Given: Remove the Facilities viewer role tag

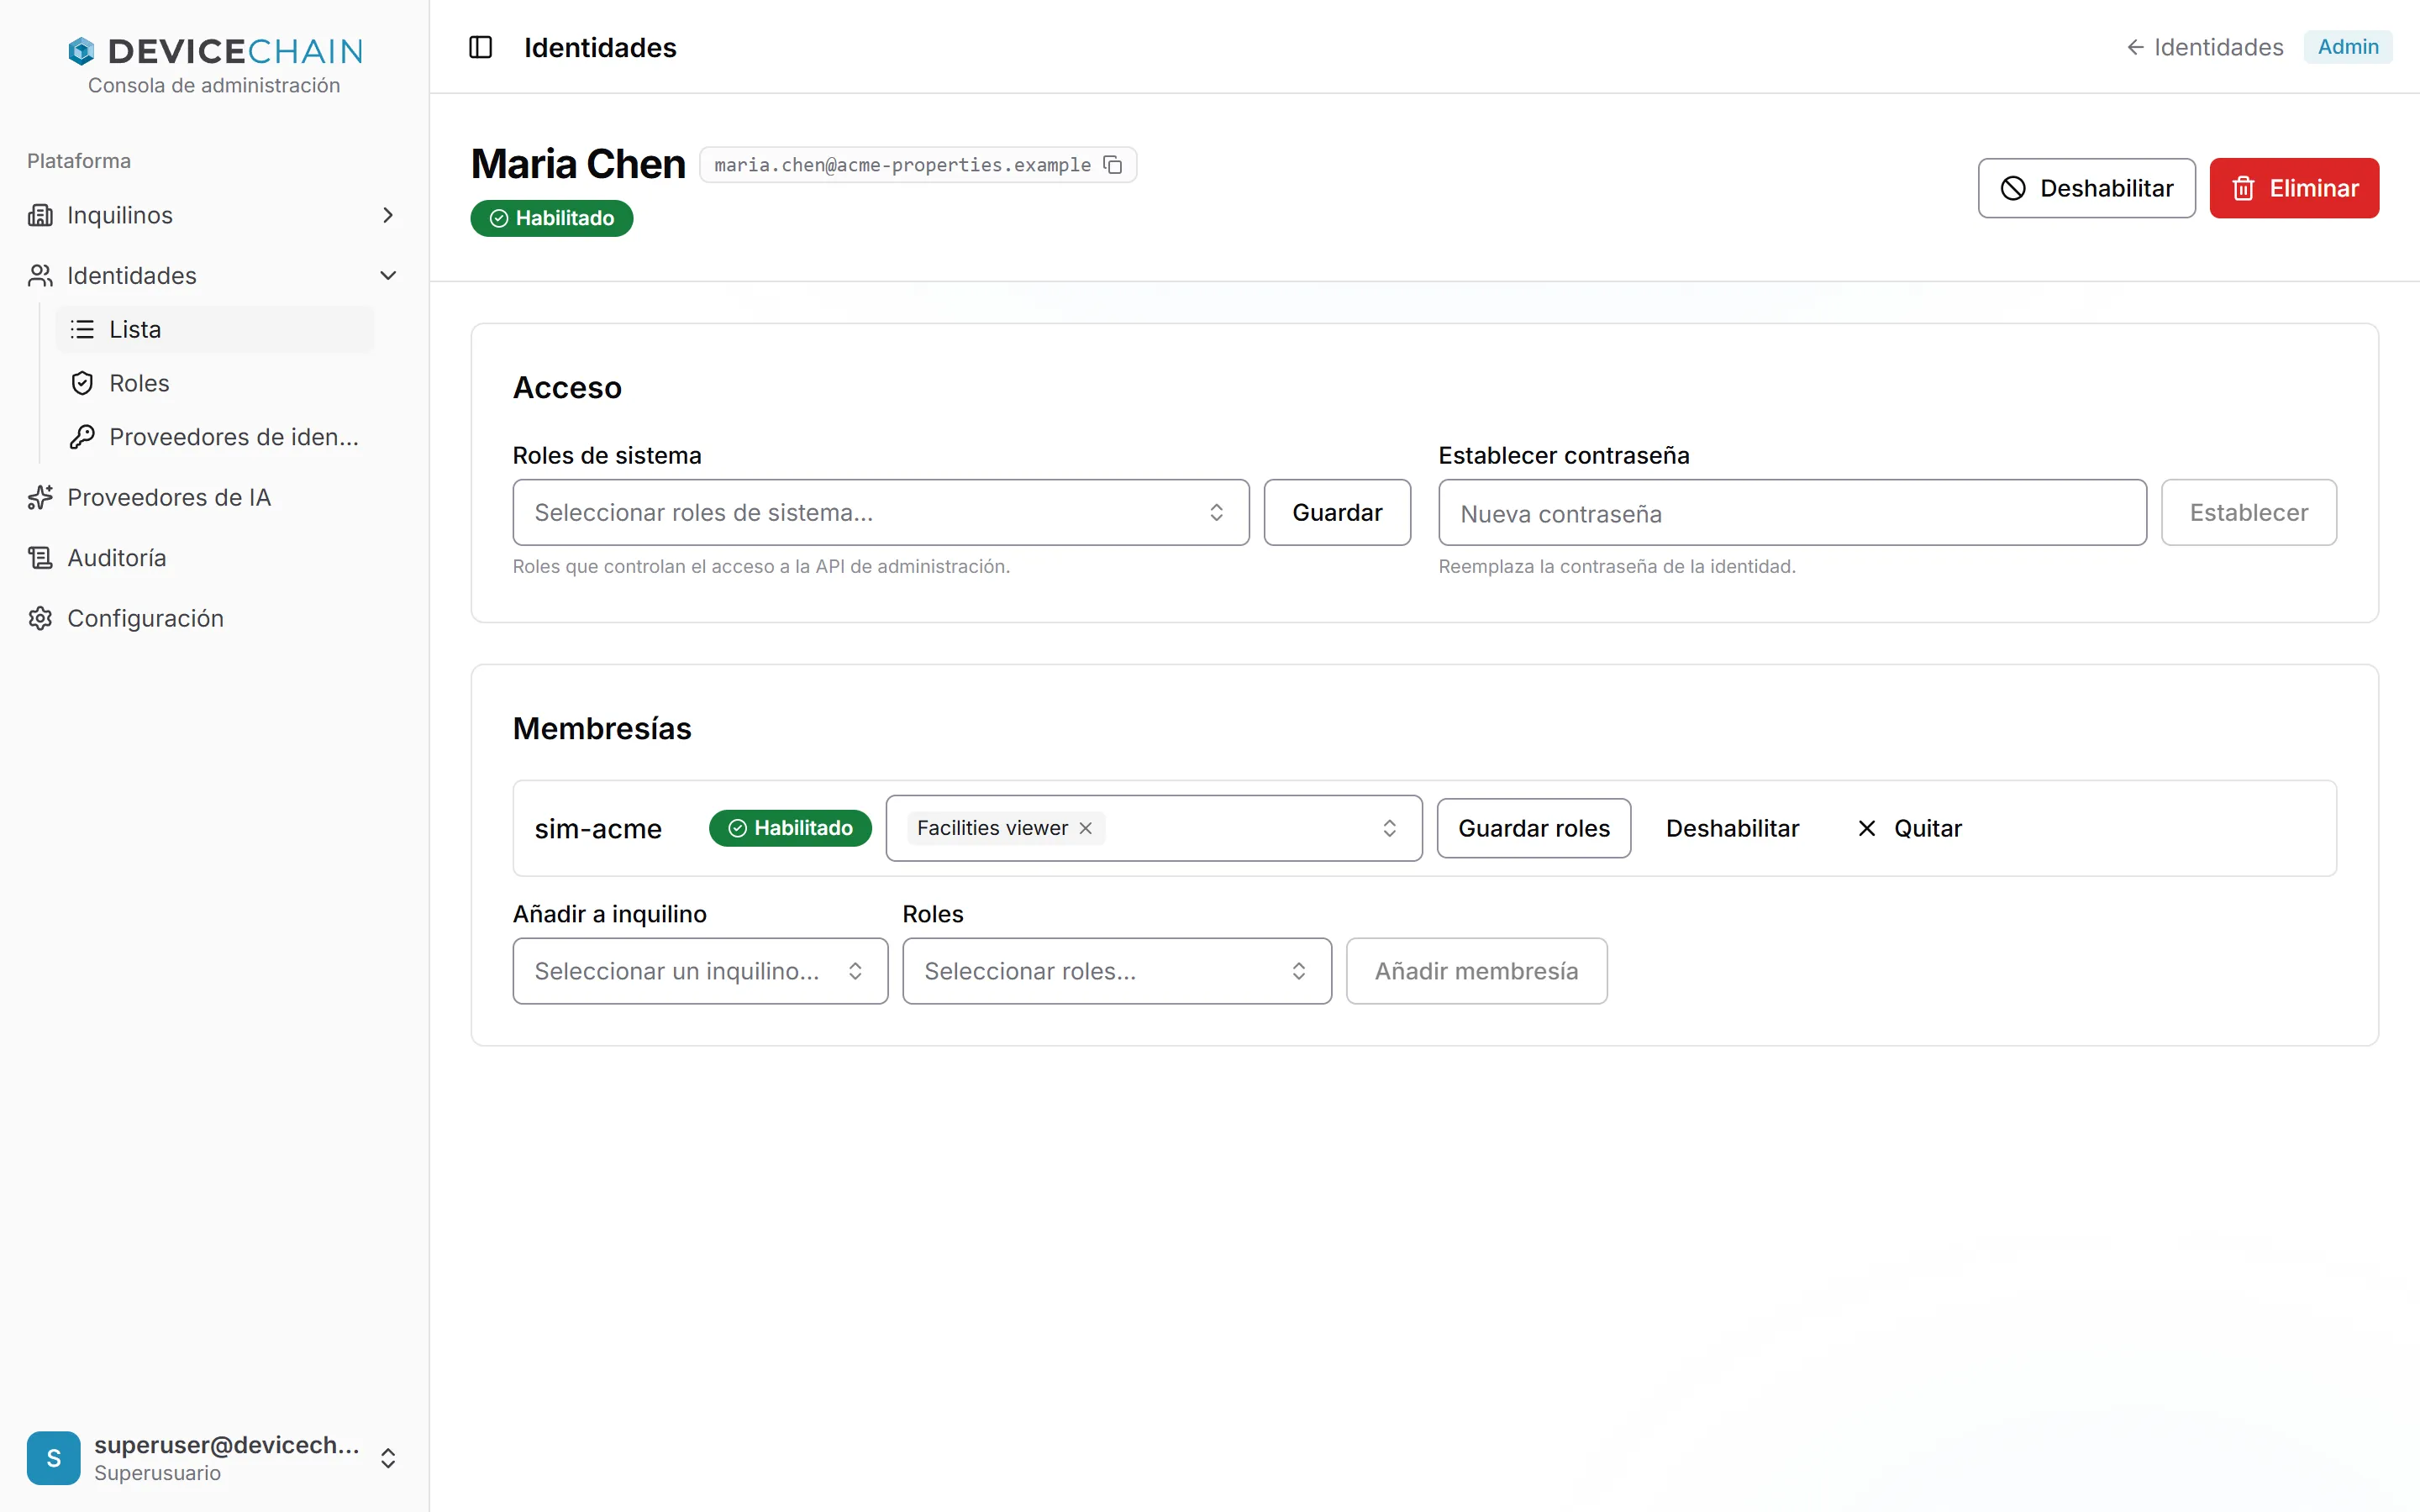Looking at the screenshot, I should (1086, 828).
